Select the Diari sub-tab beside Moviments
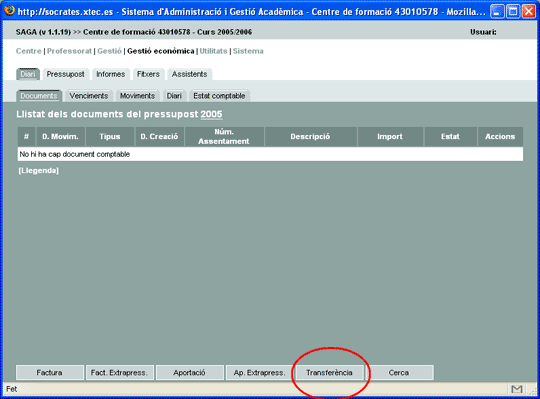 pyautogui.click(x=174, y=96)
